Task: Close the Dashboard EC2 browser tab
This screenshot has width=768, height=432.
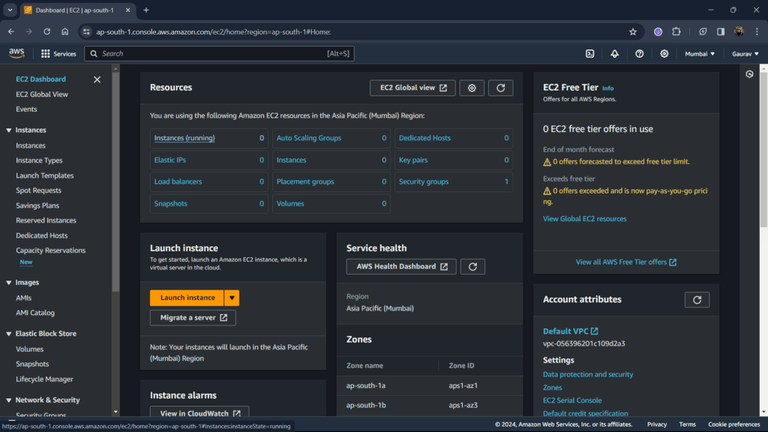Action: [128, 10]
